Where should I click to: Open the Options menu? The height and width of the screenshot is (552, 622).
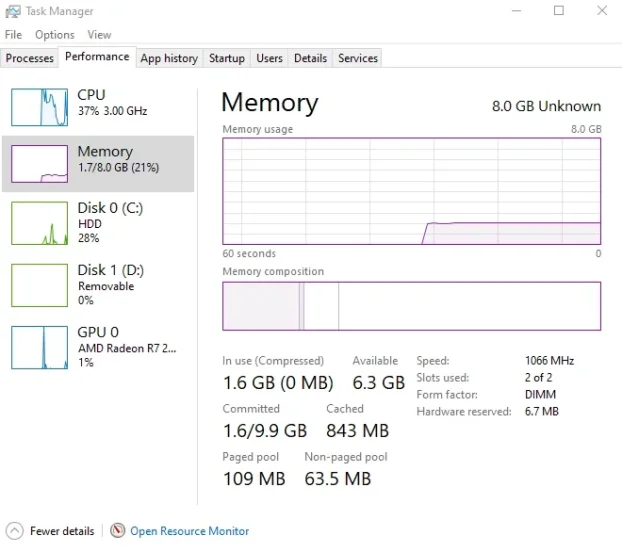point(55,35)
